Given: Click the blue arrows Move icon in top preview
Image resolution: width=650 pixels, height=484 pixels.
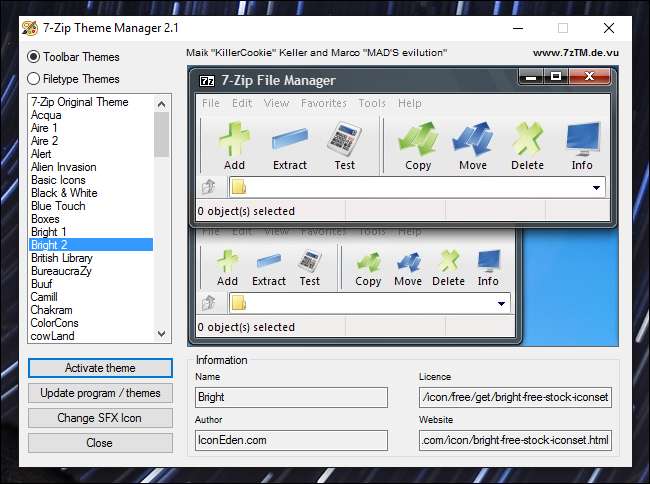Looking at the screenshot, I should point(472,138).
